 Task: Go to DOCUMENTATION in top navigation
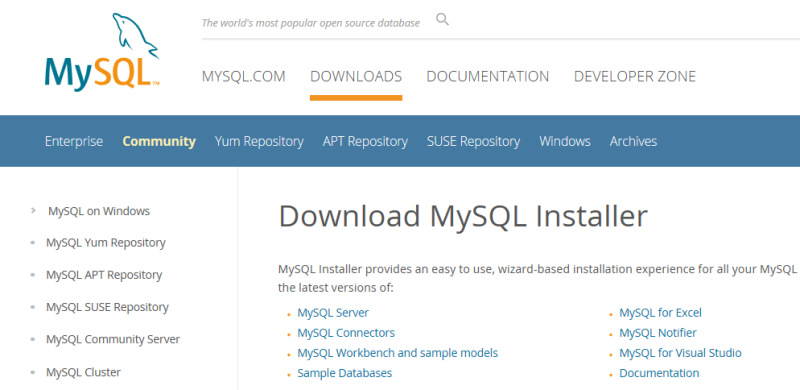tap(488, 77)
